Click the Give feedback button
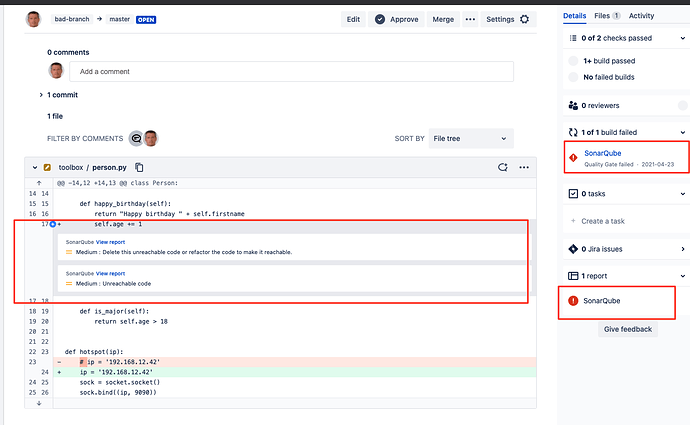The width and height of the screenshot is (690, 425). coord(628,329)
